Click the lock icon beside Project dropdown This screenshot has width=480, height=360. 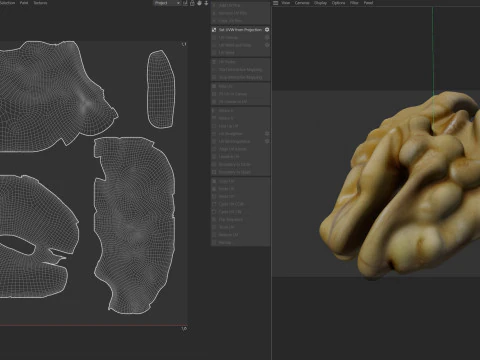pyautogui.click(x=192, y=3)
